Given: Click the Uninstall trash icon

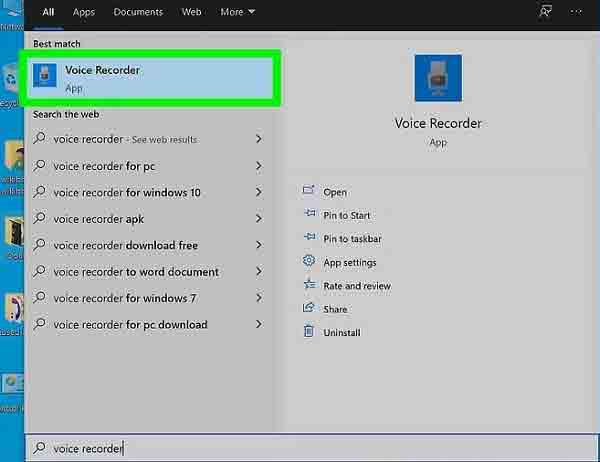Looking at the screenshot, I should coord(308,331).
